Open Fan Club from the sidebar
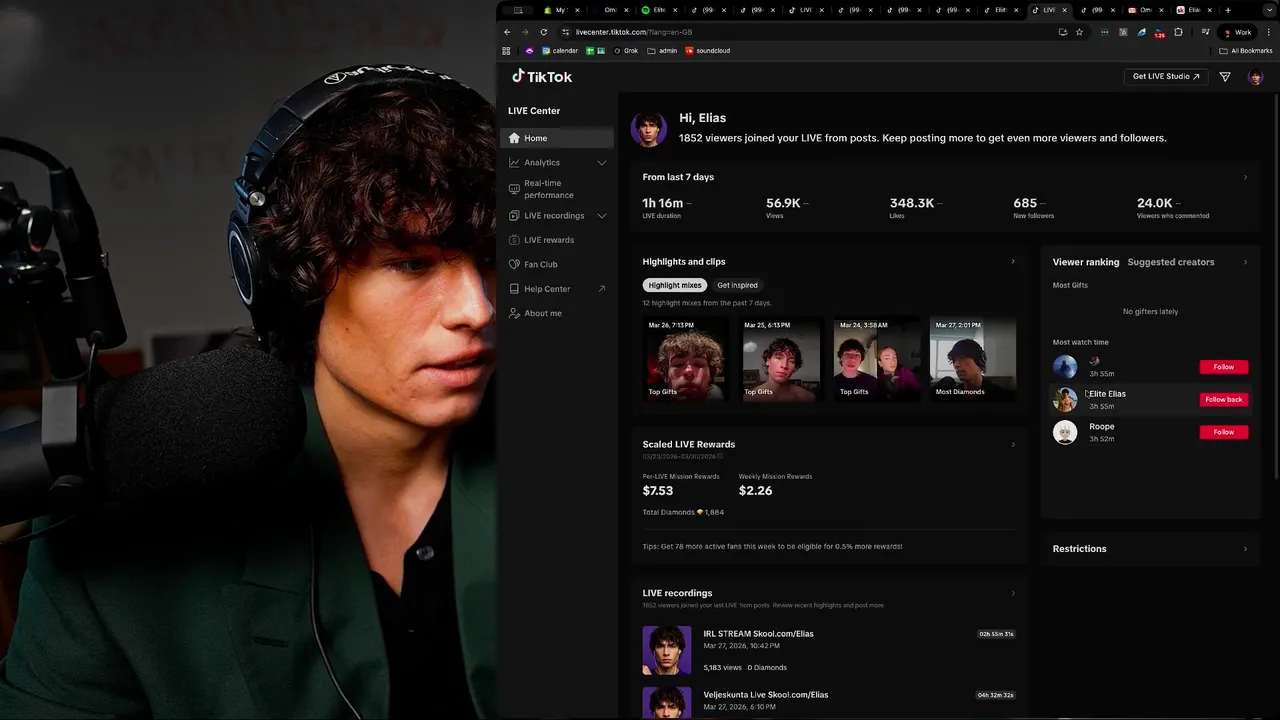The image size is (1280, 720). tap(557, 264)
